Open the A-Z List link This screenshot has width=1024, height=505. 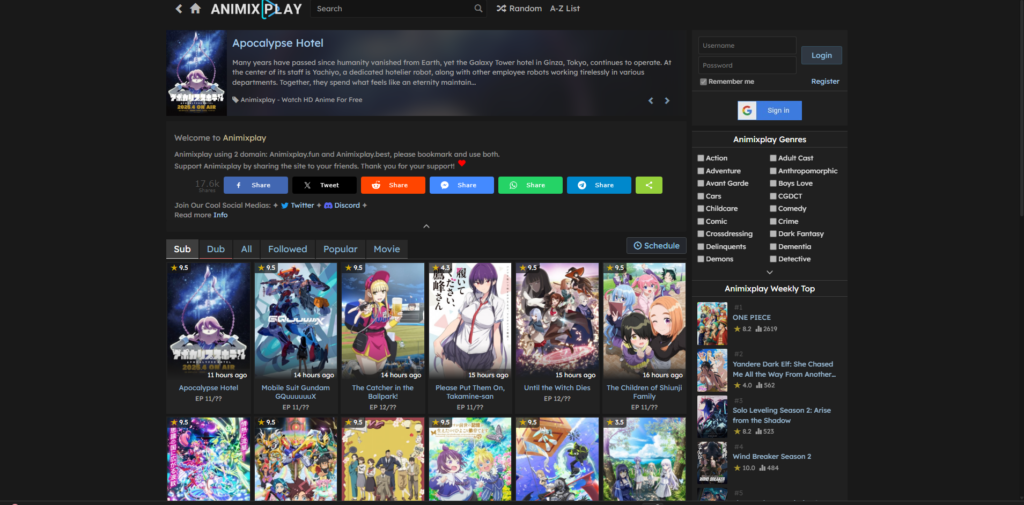click(565, 8)
